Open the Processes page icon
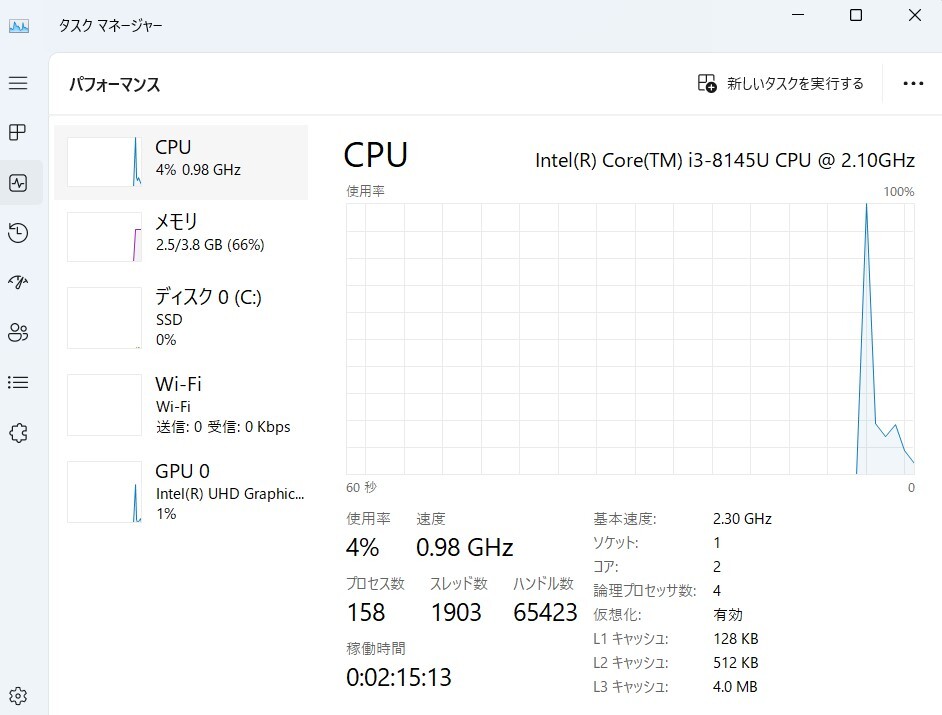Screen dimensions: 942x715 [x=18, y=133]
